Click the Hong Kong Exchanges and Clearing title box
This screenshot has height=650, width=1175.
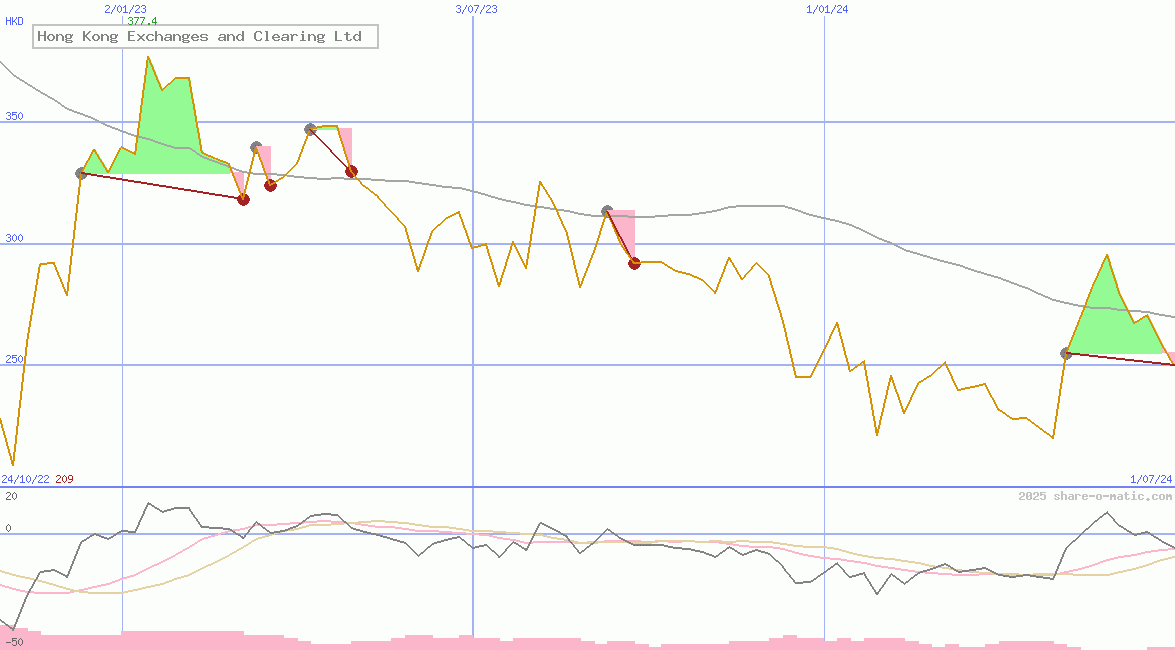click(205, 37)
